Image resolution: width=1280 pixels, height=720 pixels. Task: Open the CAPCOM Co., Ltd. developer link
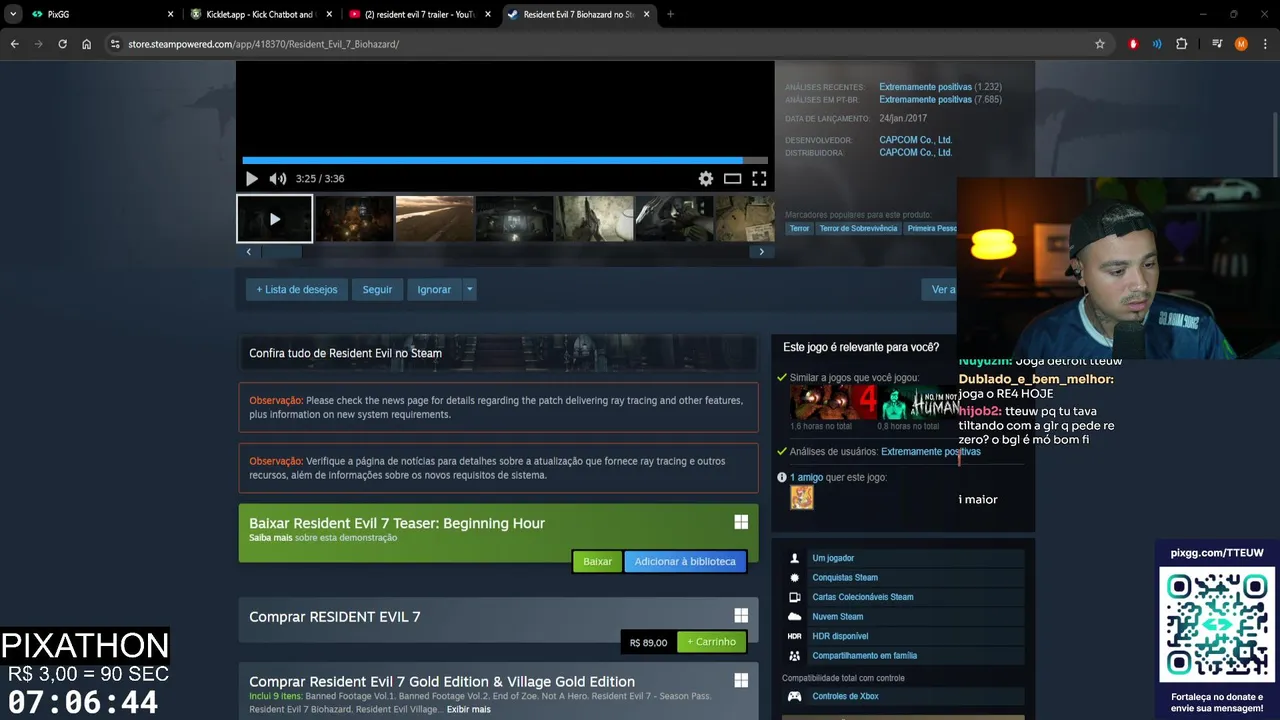coord(915,140)
